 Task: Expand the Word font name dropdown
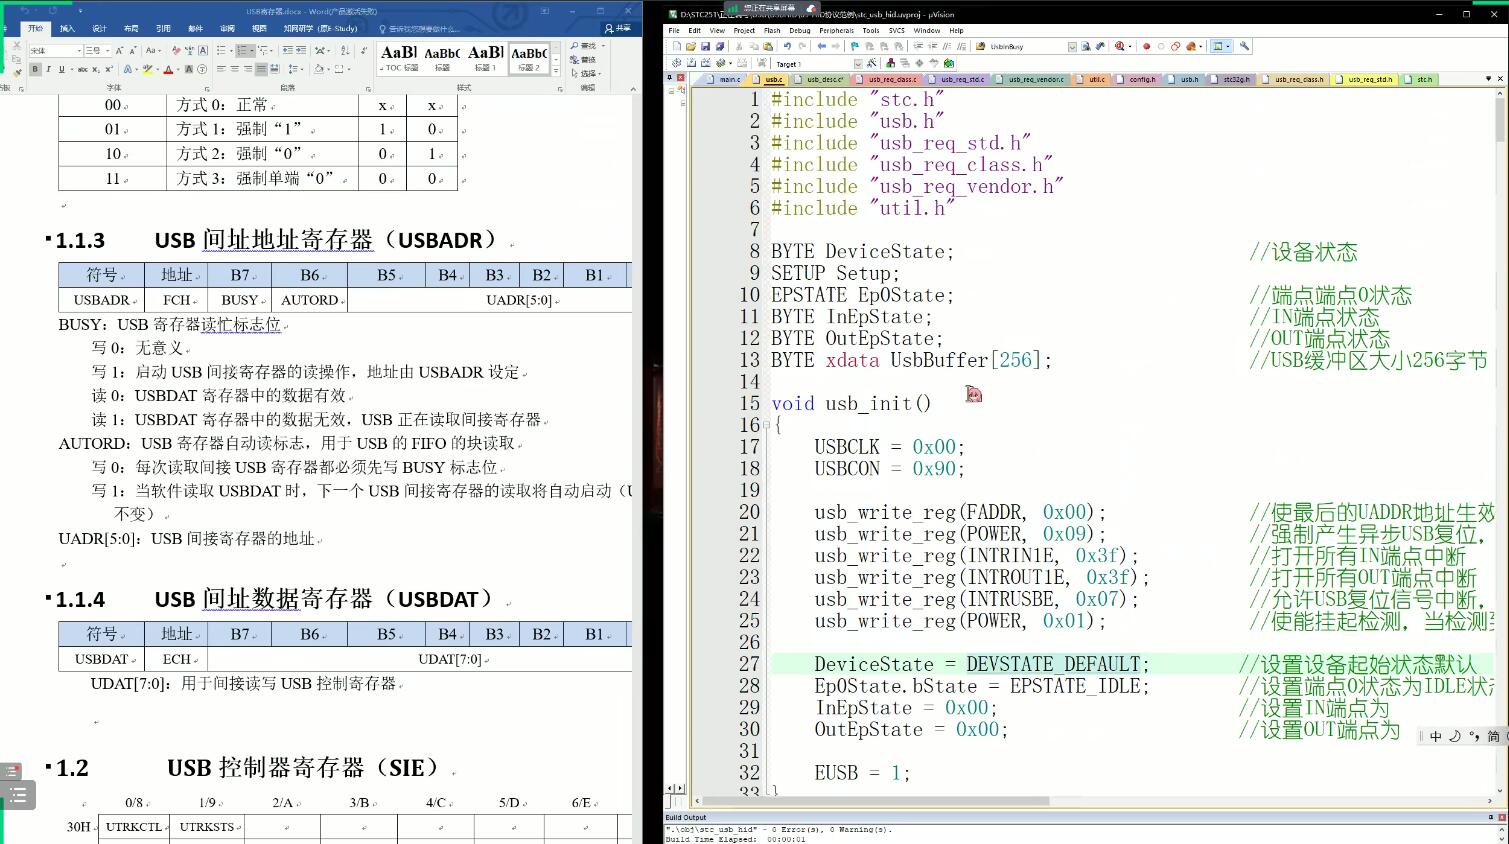point(78,50)
